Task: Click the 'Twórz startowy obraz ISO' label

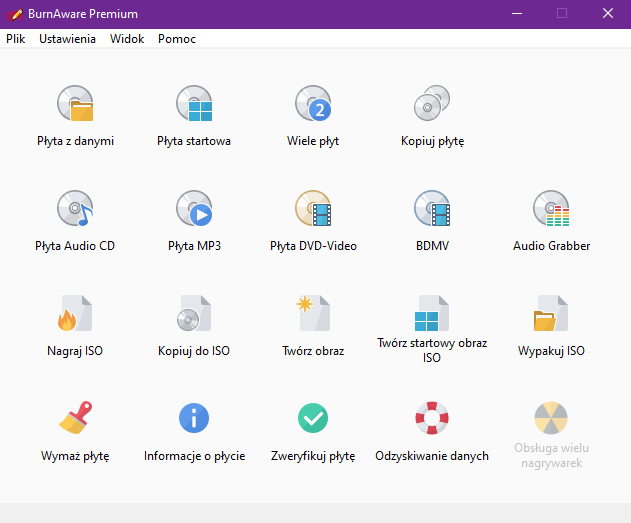Action: (x=432, y=350)
